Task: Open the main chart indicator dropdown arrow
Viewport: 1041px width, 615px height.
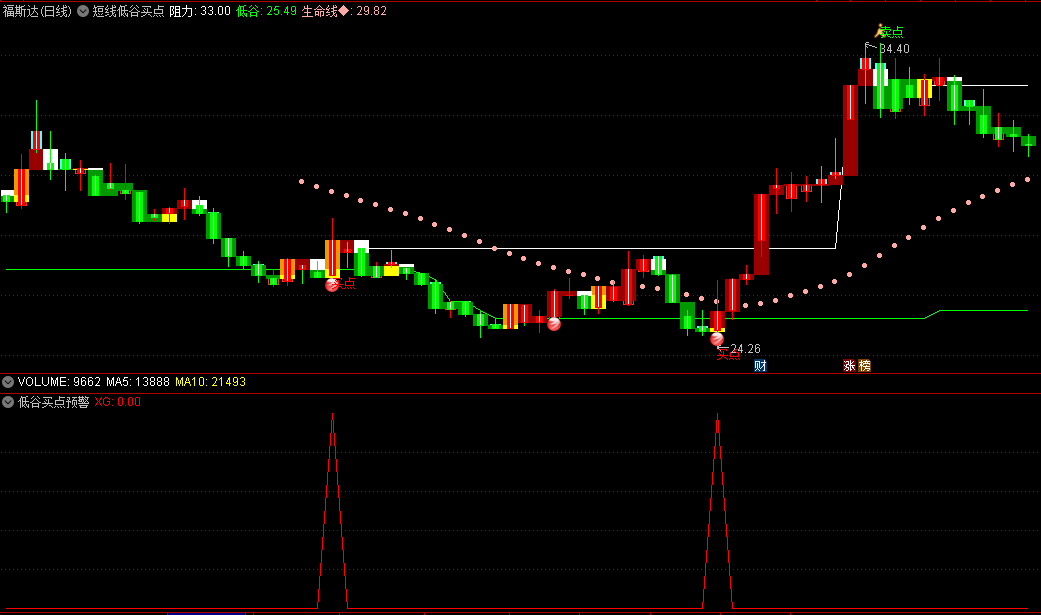Action: (x=83, y=11)
